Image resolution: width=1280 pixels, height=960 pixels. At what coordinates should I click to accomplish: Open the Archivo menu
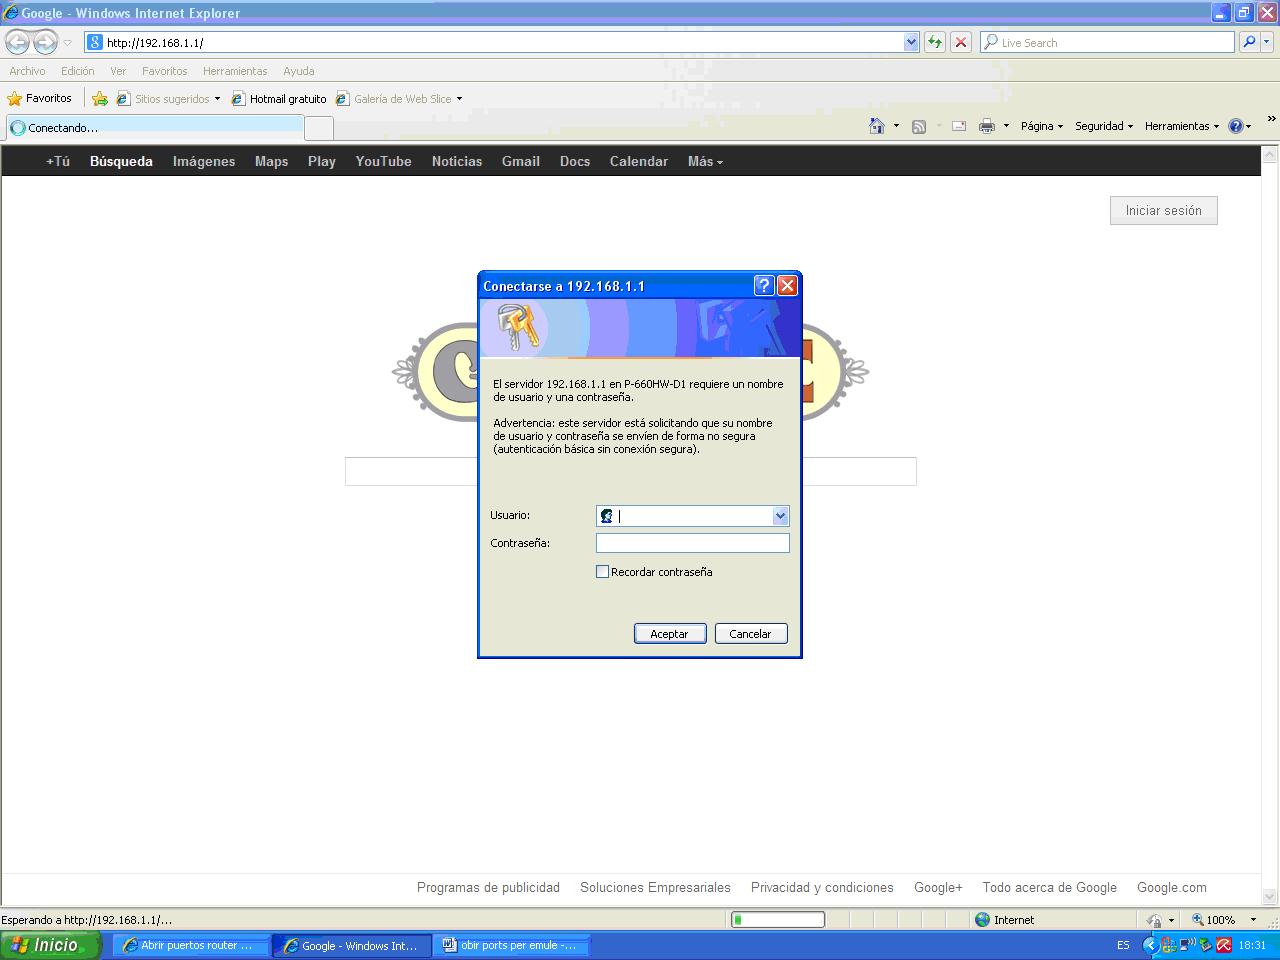tap(27, 71)
